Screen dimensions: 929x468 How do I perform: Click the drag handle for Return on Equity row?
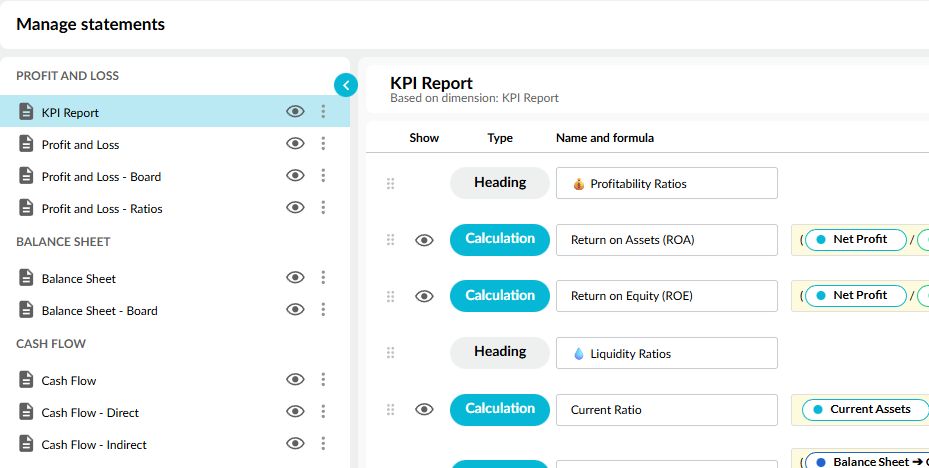tap(391, 296)
